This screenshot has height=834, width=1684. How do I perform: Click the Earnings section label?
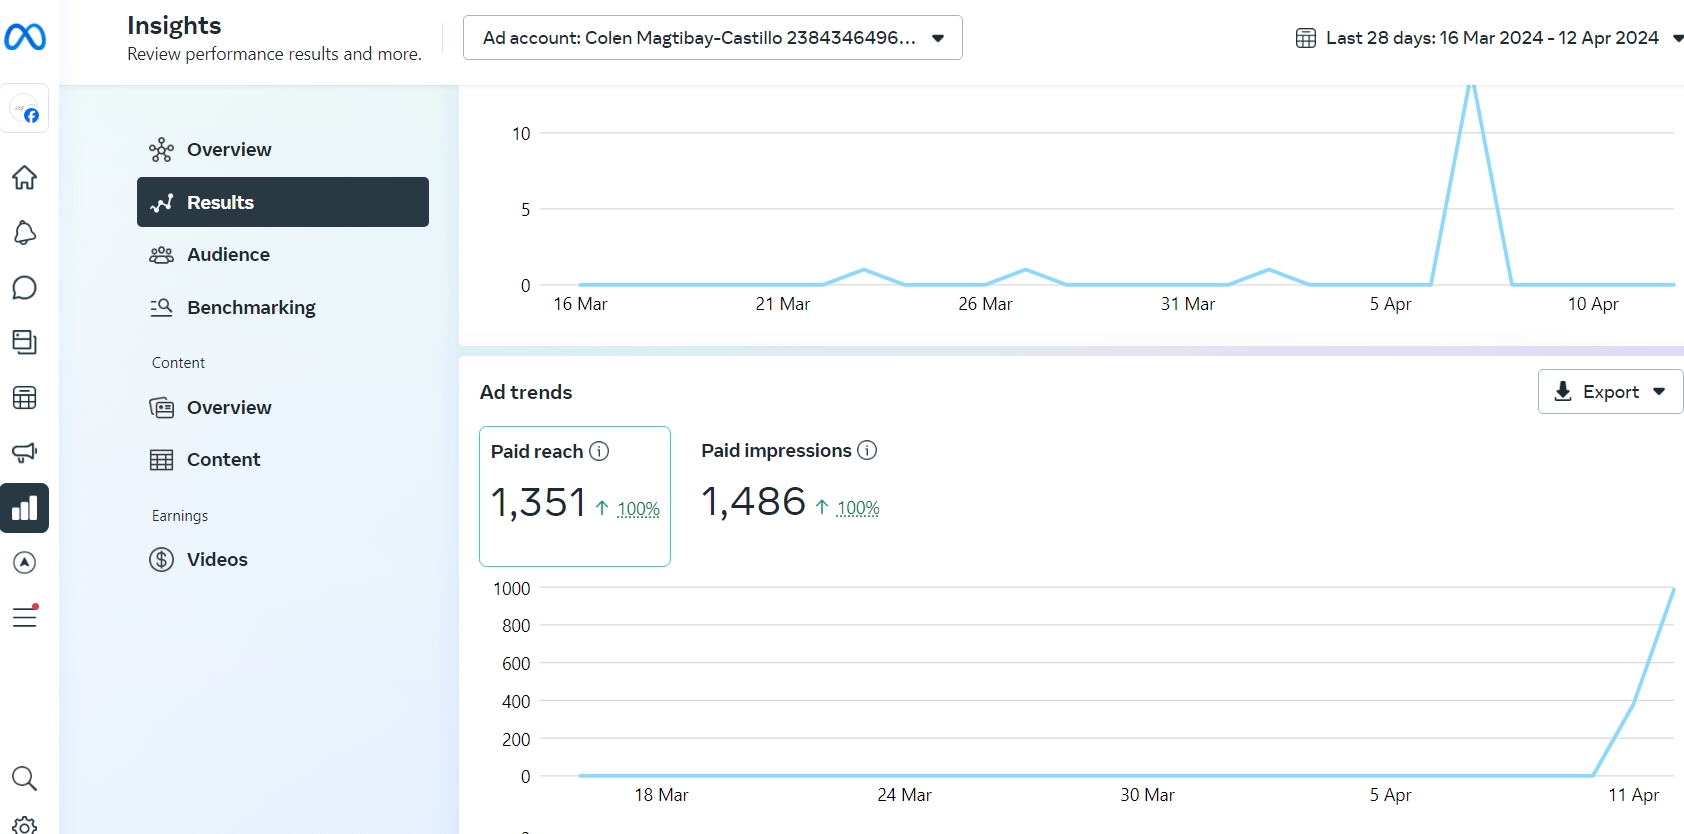[180, 516]
